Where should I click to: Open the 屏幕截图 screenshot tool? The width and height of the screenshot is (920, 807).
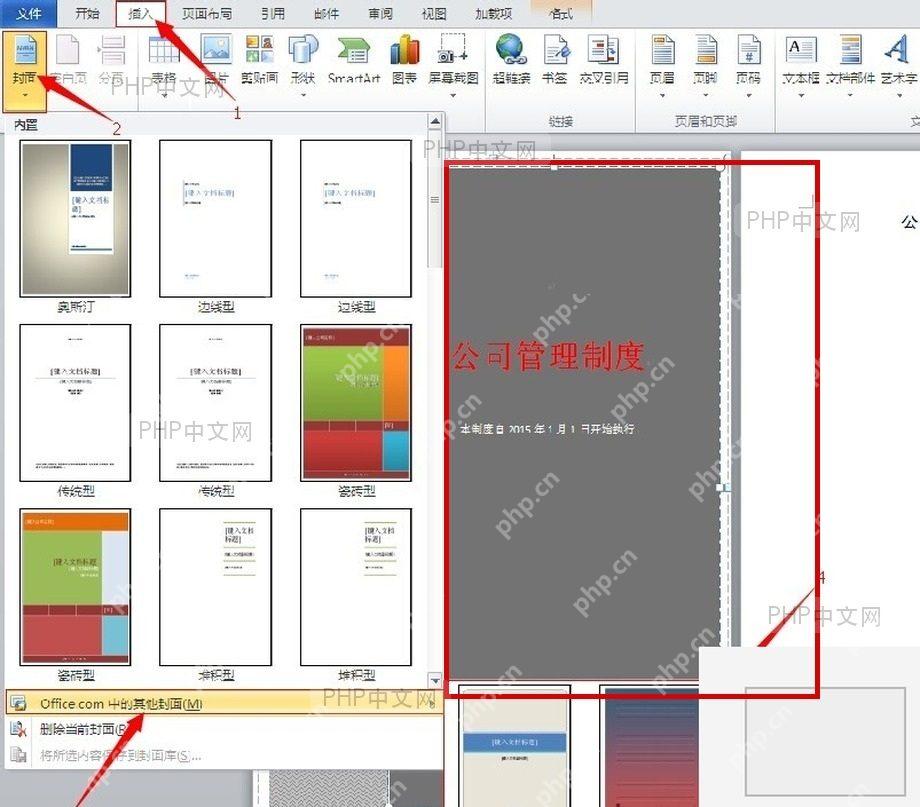(453, 66)
